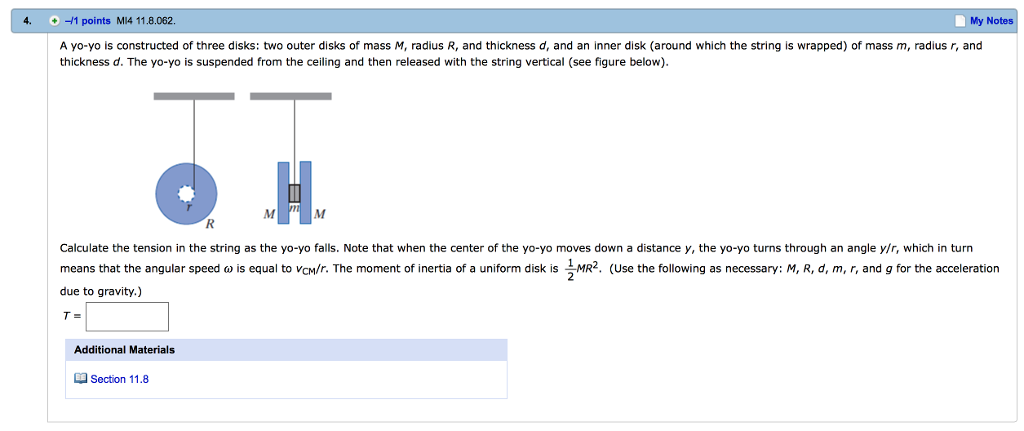Focus the T = answer input field
The width and height of the screenshot is (1024, 431).
point(127,316)
